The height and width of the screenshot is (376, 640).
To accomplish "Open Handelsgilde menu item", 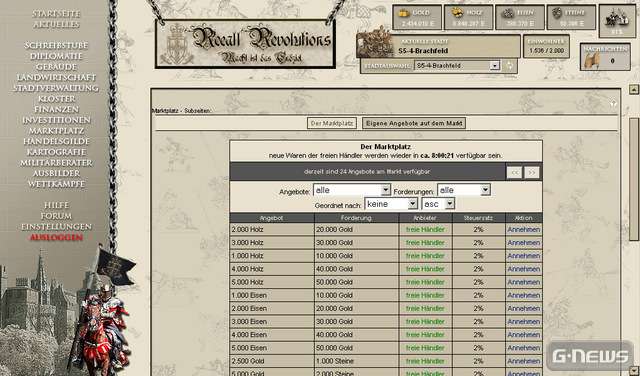I will click(x=56, y=141).
